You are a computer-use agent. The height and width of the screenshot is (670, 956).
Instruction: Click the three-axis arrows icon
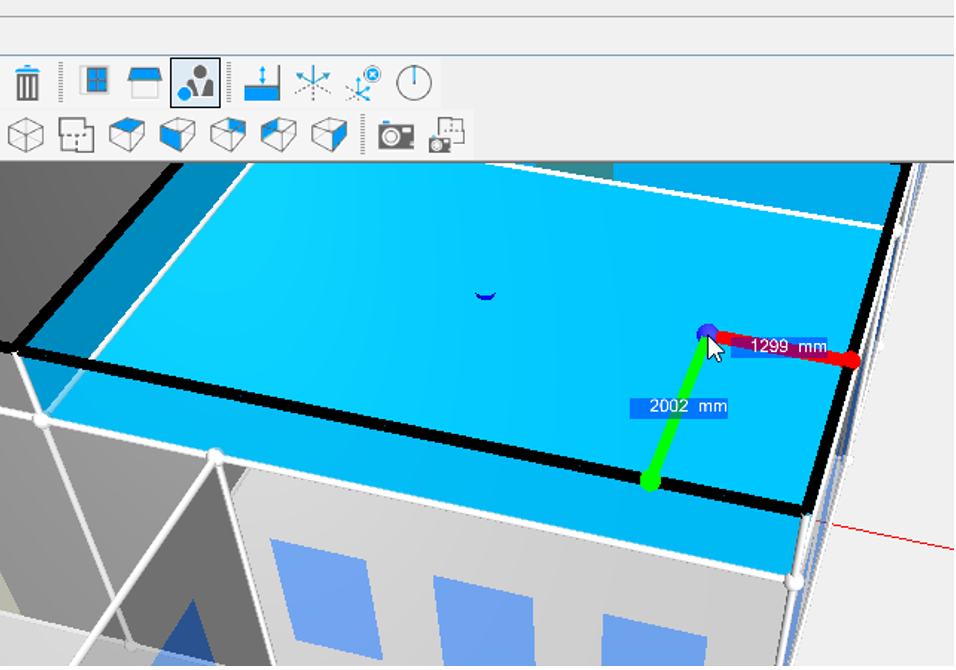(313, 83)
